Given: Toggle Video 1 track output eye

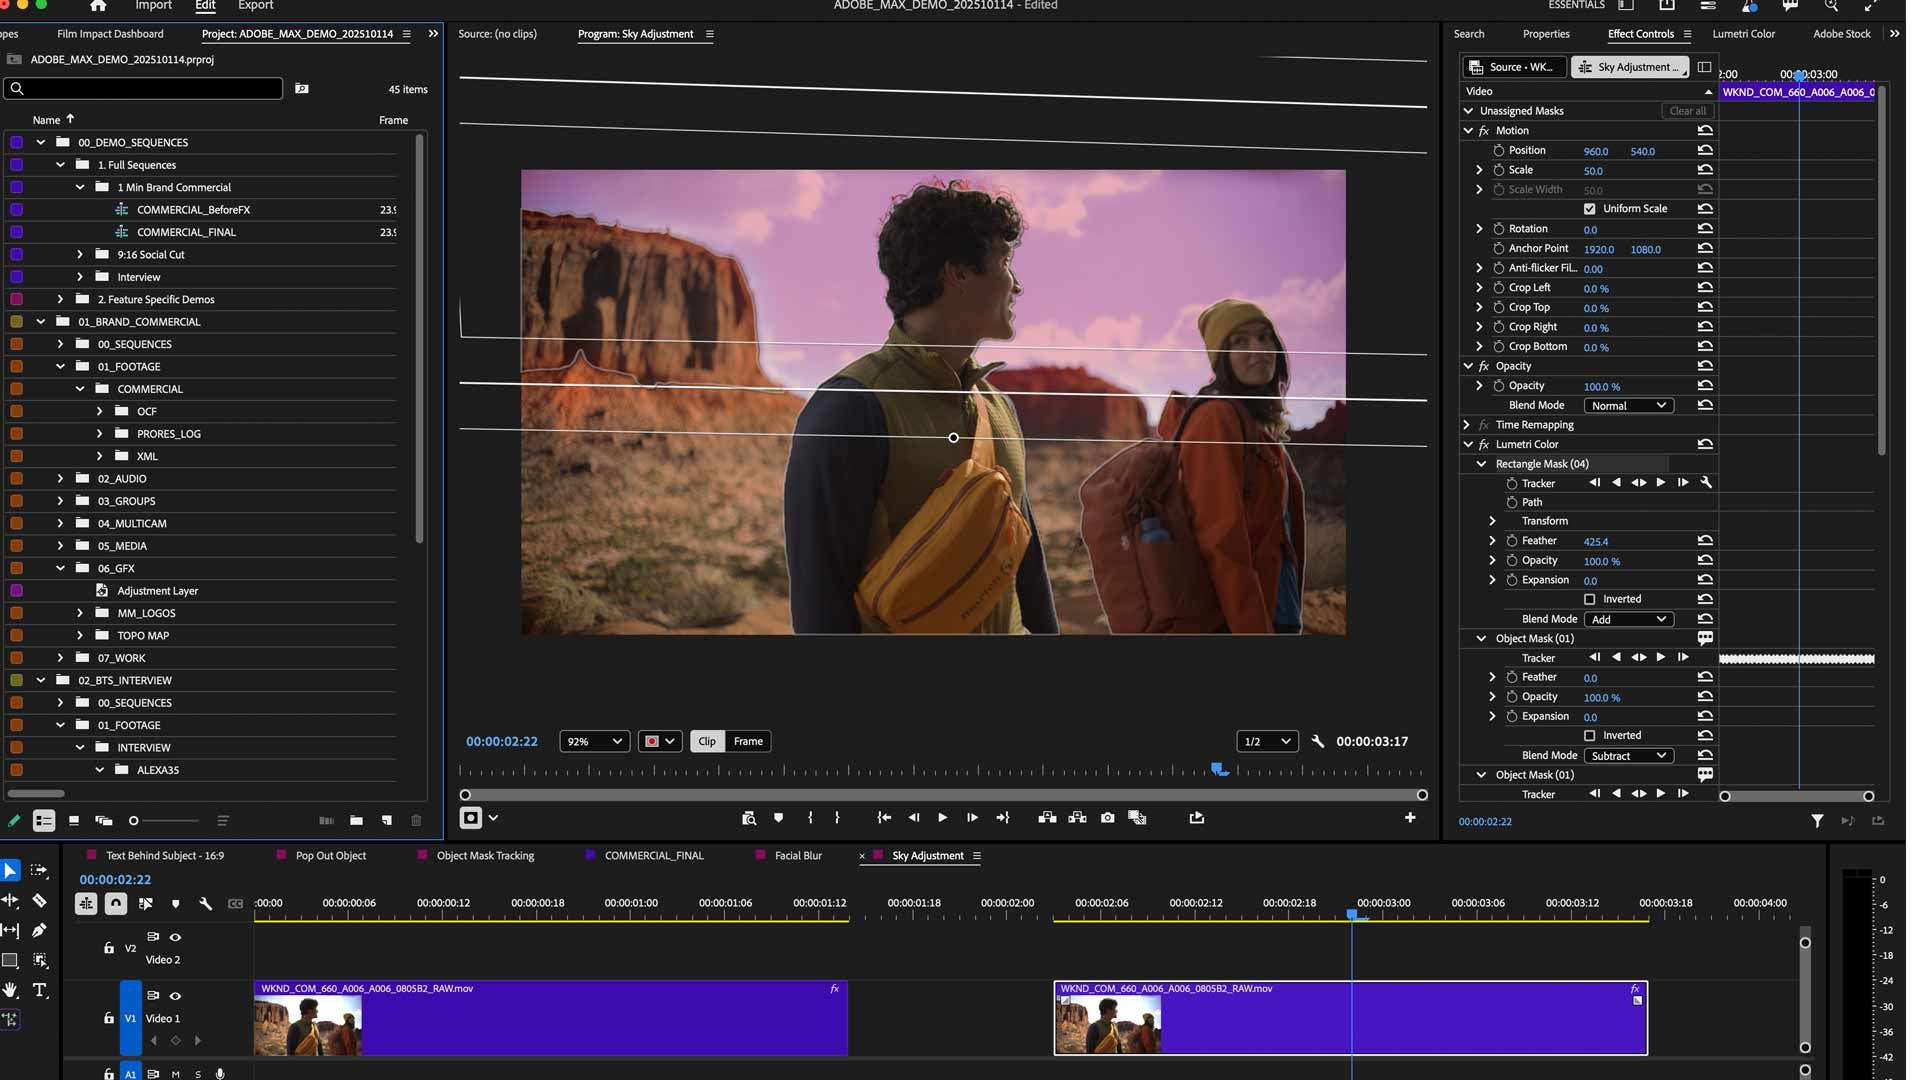Looking at the screenshot, I should click(x=175, y=995).
